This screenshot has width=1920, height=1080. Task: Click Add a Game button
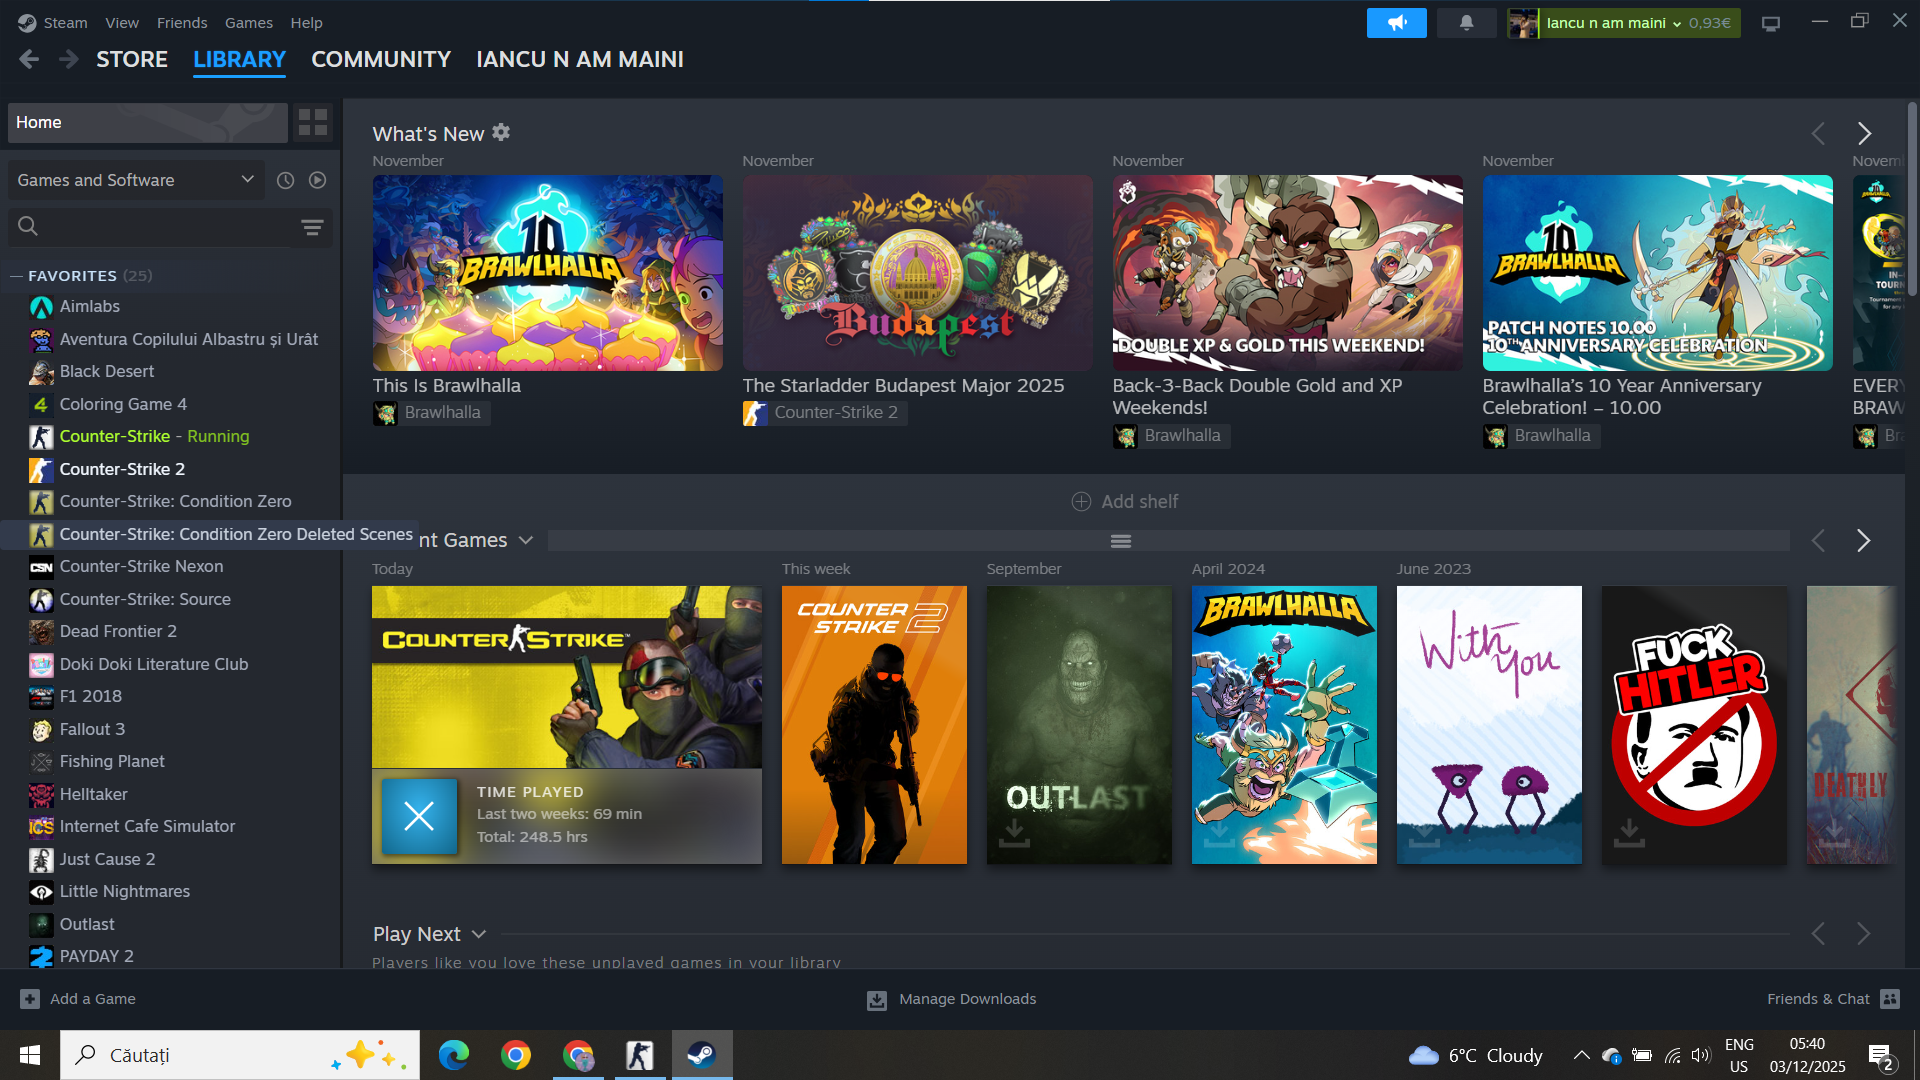click(x=78, y=999)
